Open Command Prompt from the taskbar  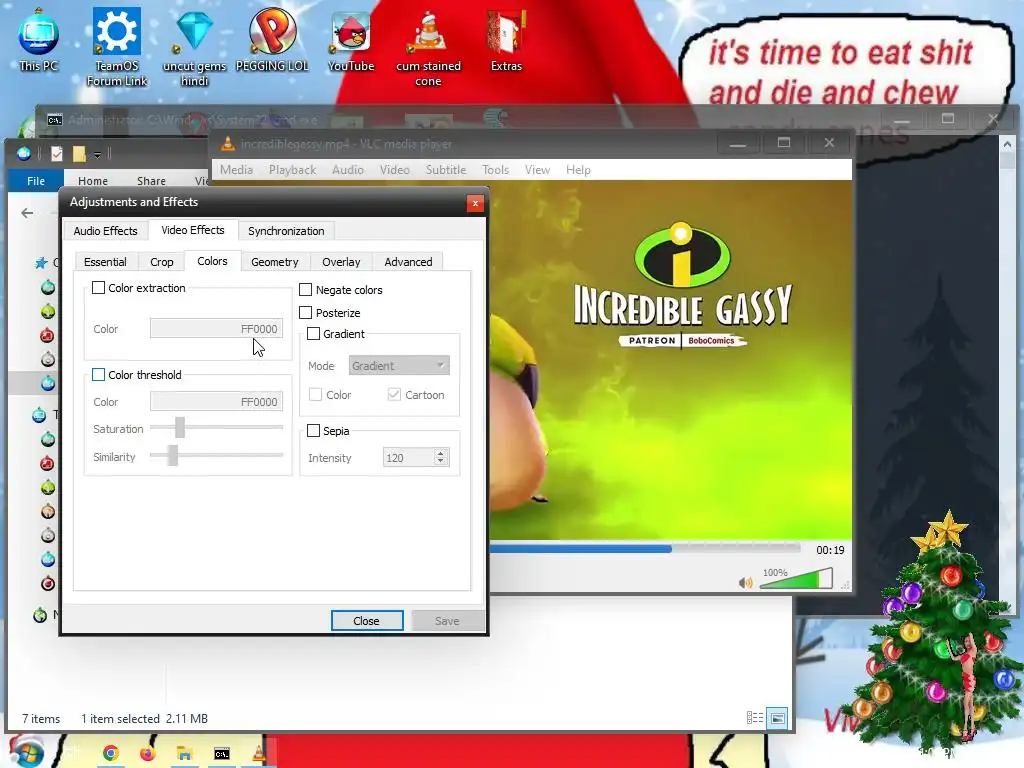pyautogui.click(x=222, y=754)
